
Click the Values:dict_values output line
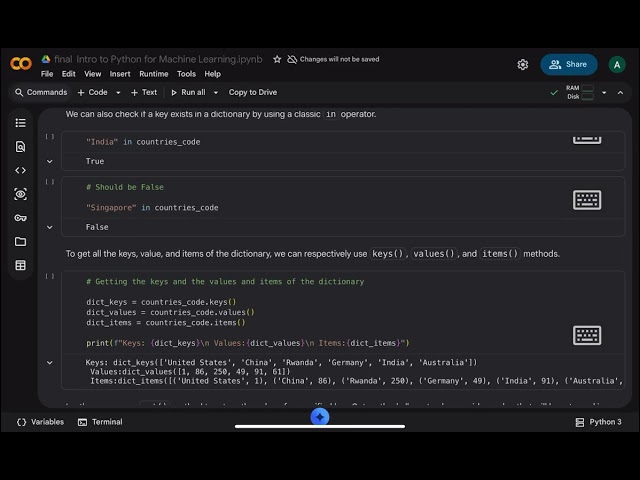(x=190, y=371)
